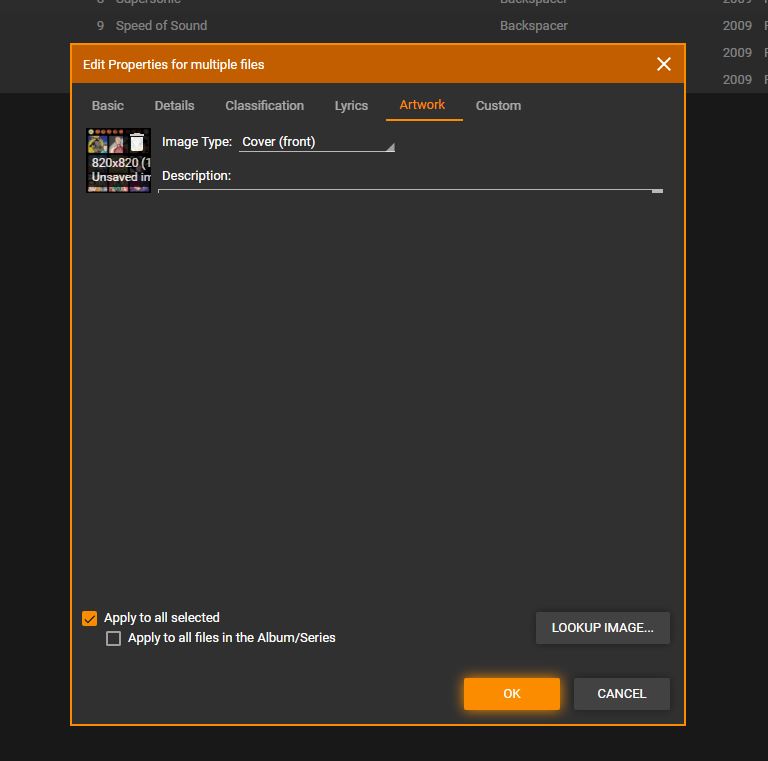Delete the artwork using the trash icon

click(137, 143)
